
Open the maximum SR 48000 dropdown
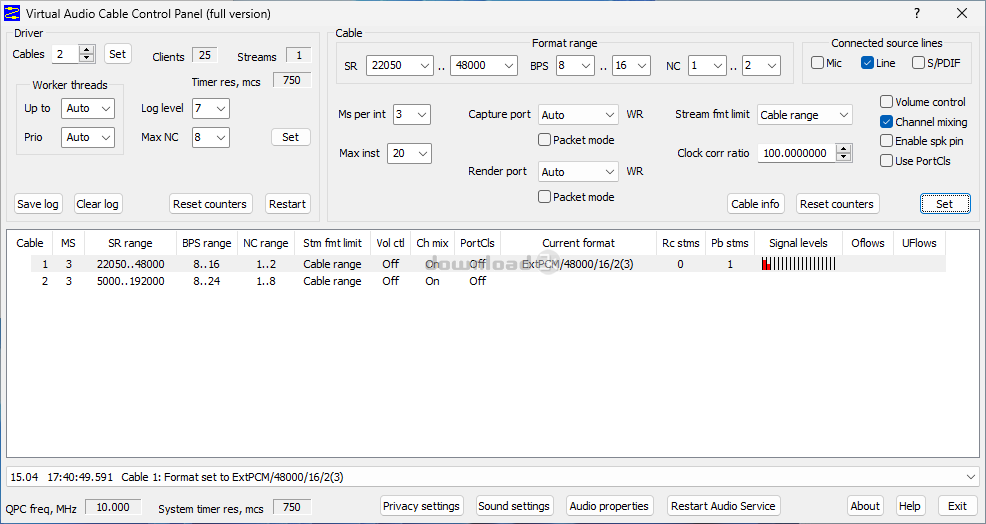pos(484,65)
